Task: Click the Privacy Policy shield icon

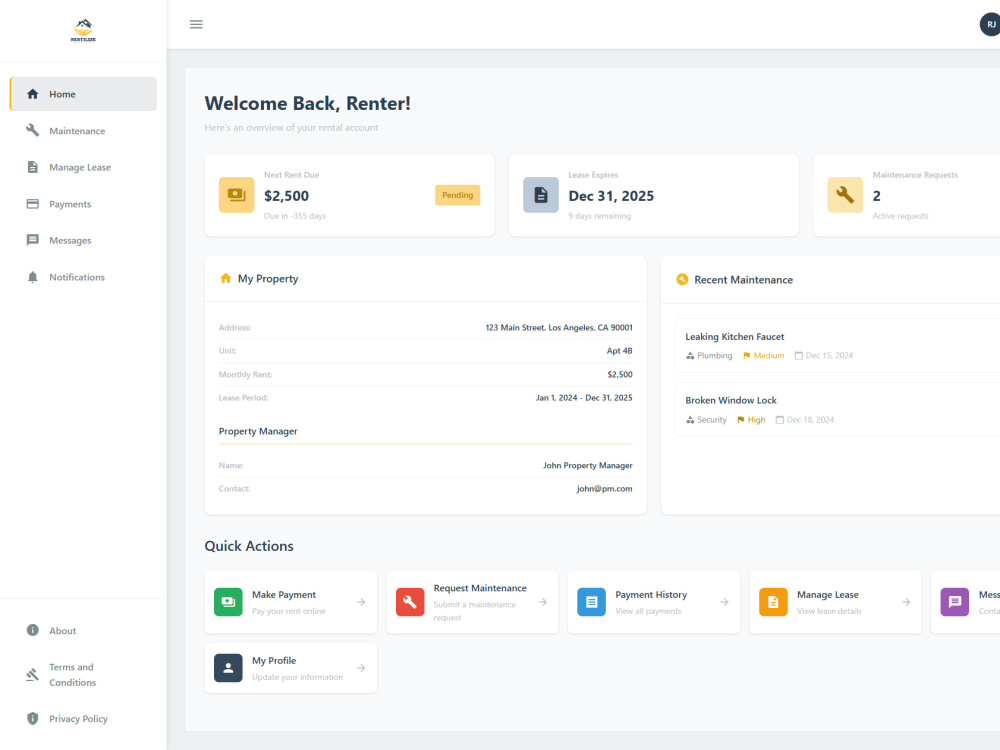Action: coord(33,718)
